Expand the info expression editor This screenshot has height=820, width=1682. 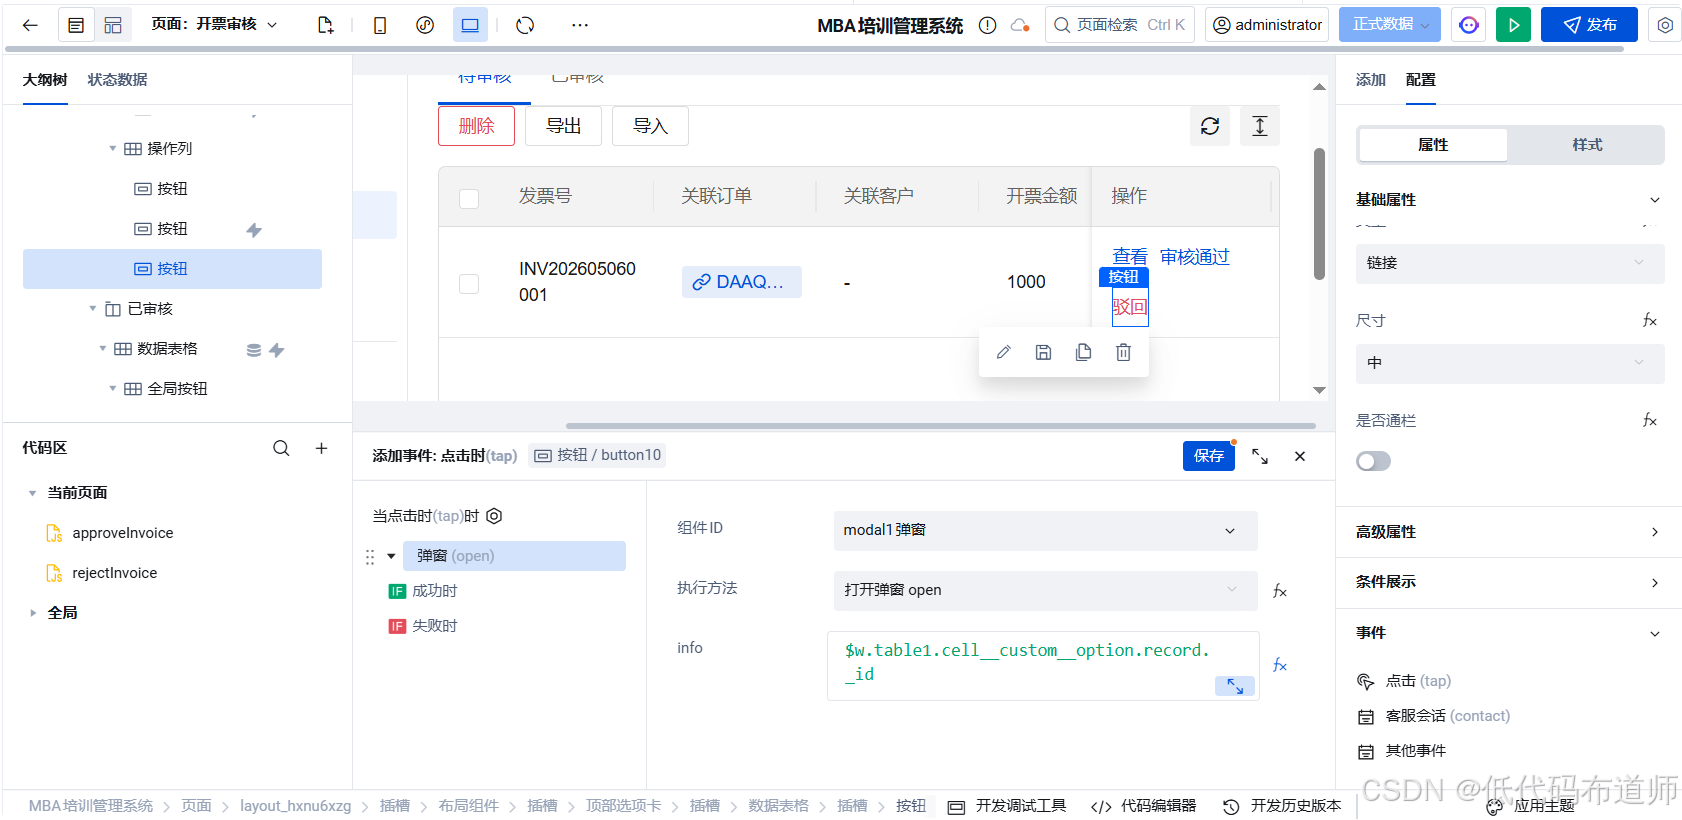[x=1235, y=686]
